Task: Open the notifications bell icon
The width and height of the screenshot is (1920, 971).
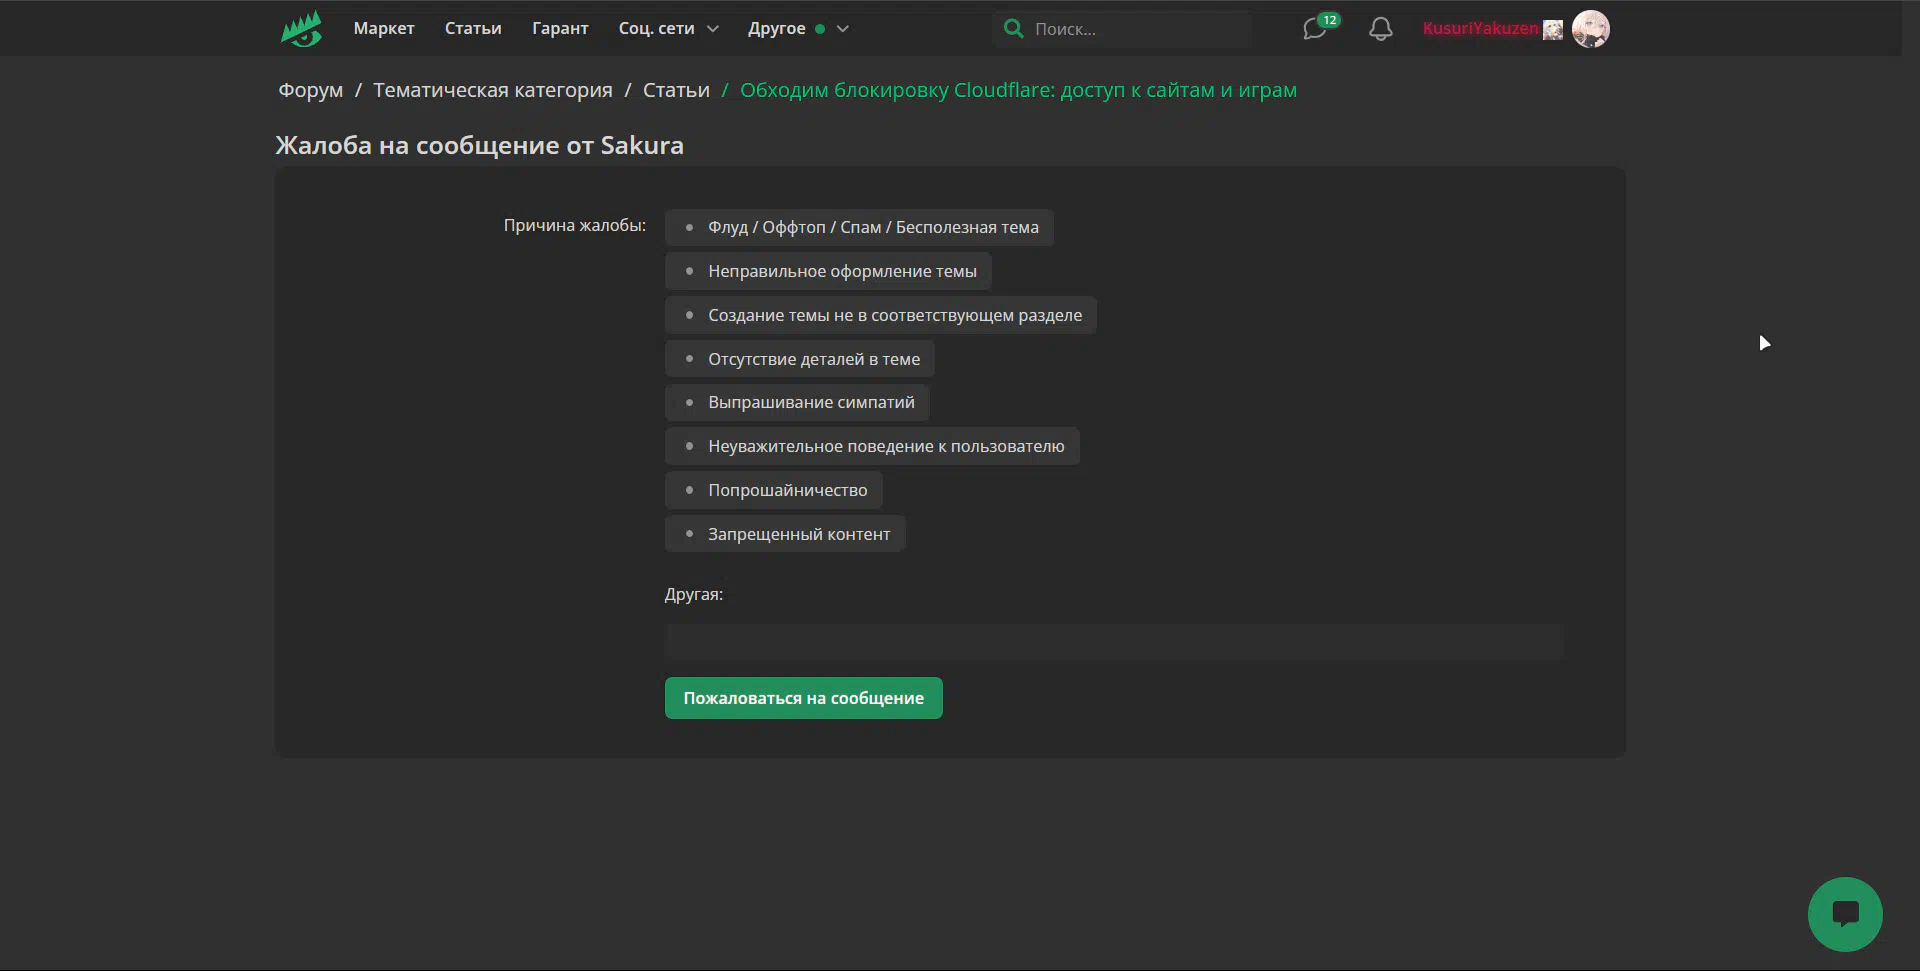Action: [1380, 29]
